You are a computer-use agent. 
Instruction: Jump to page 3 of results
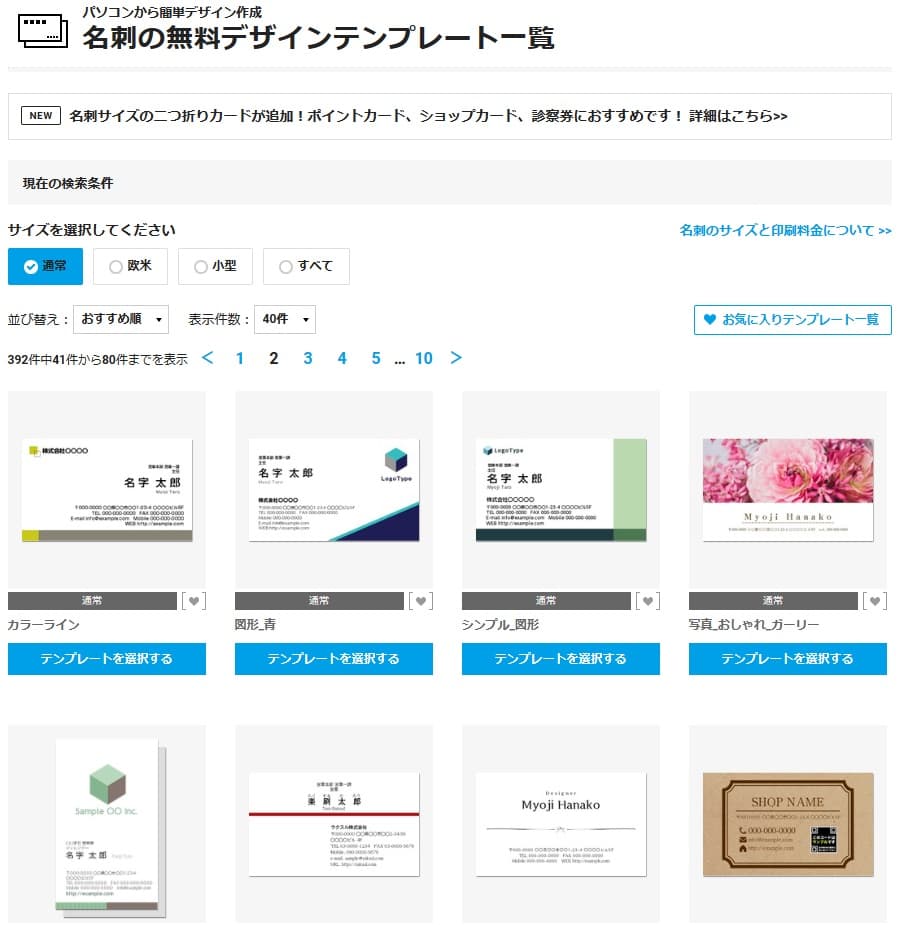click(308, 358)
